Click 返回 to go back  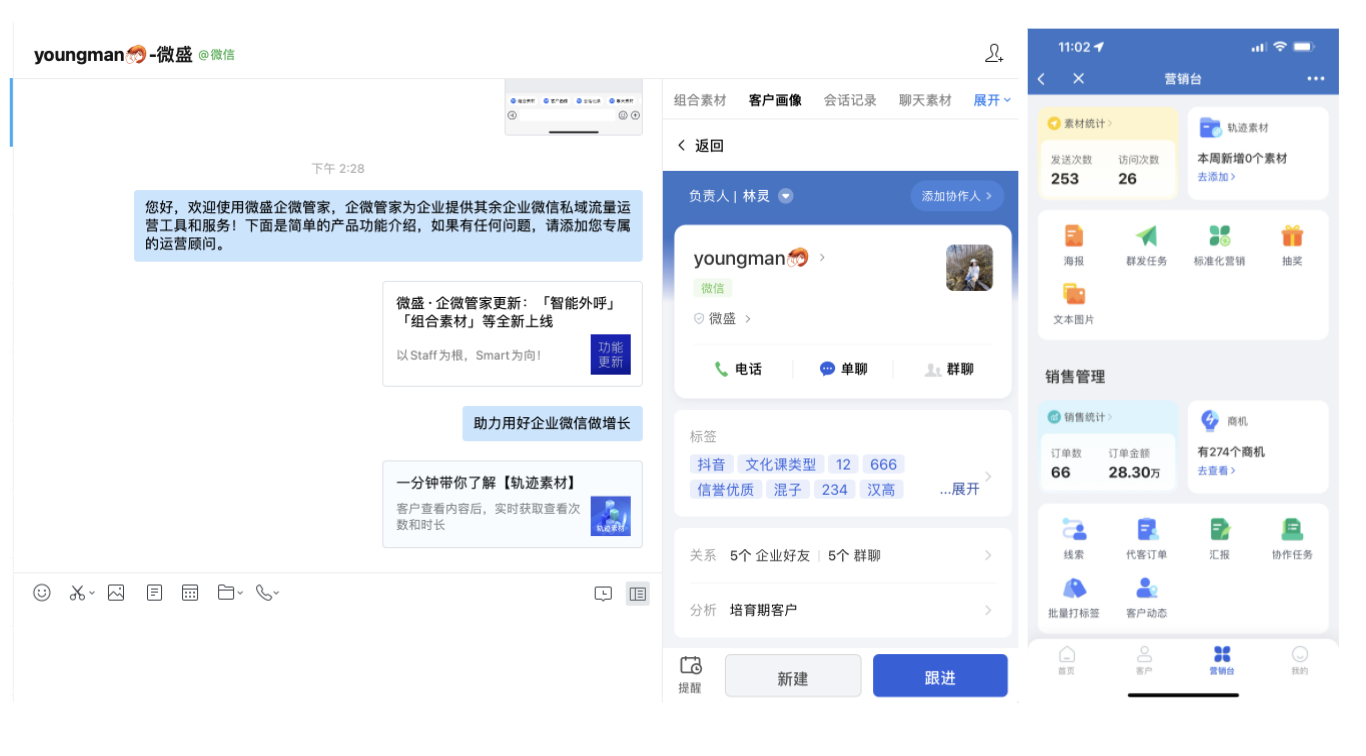(x=700, y=146)
